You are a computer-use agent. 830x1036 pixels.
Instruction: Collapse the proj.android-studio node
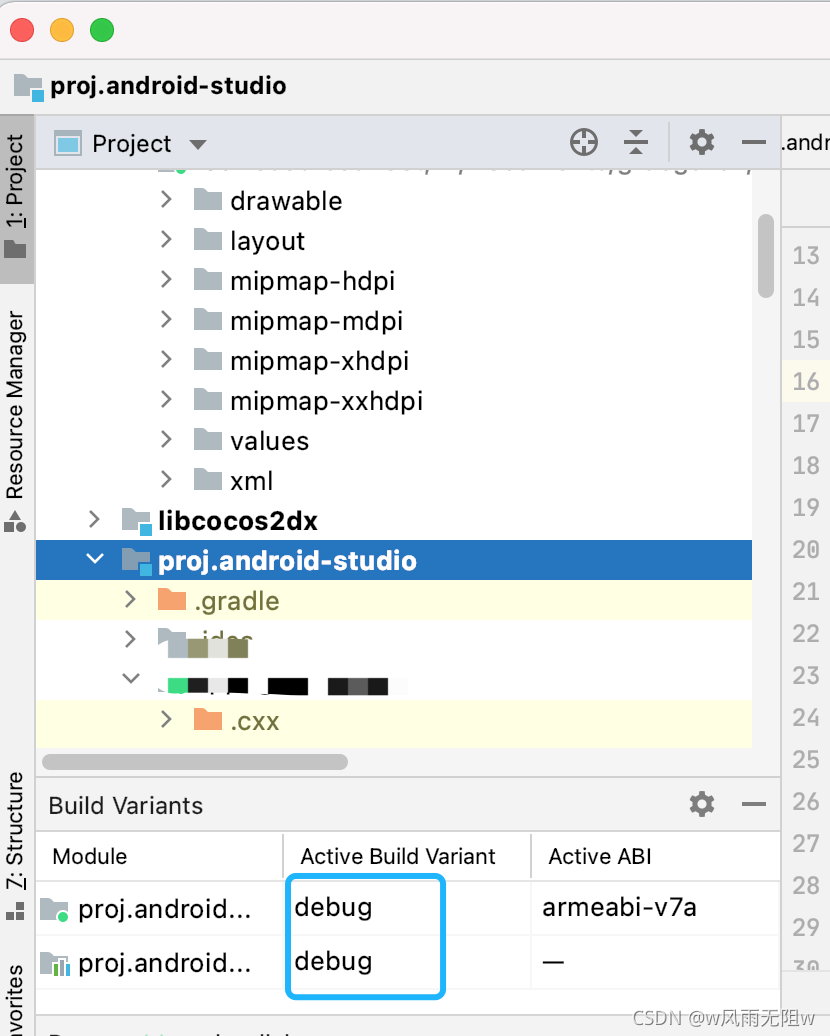95,560
